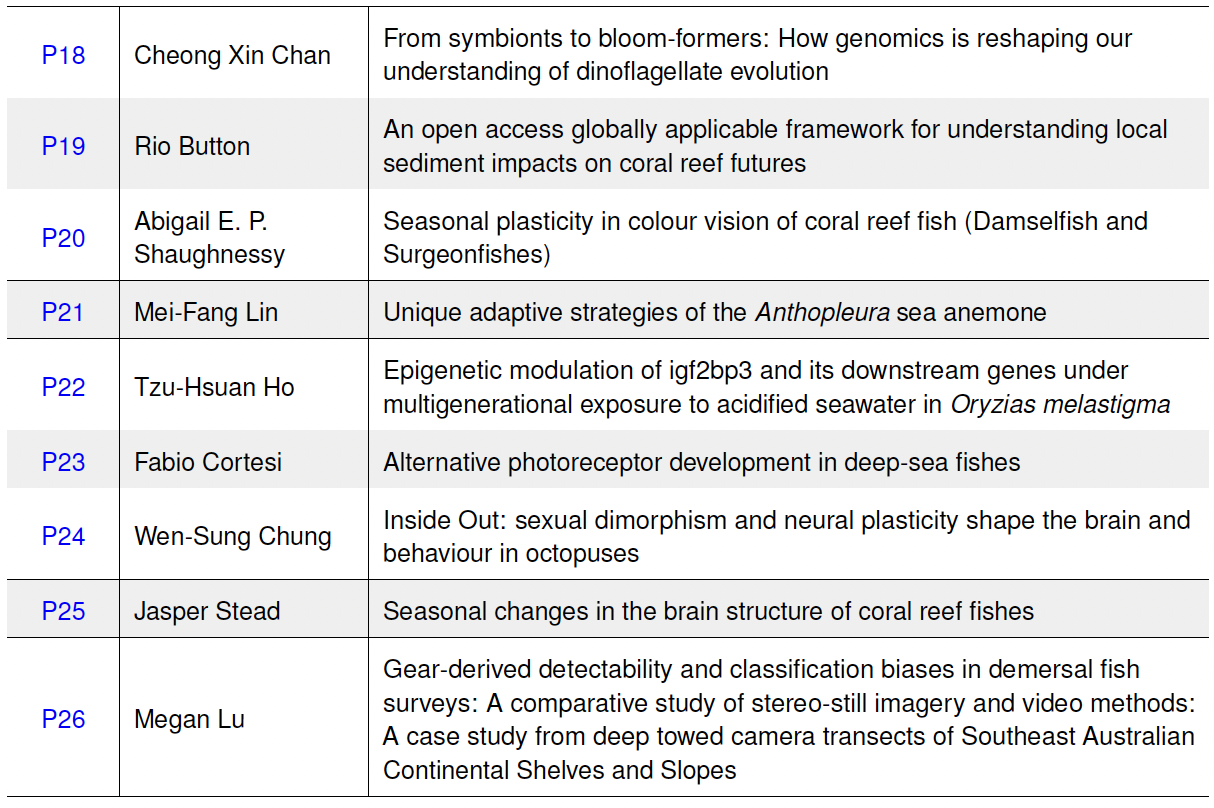Click the P23 poster link
Screen dimensions: 1214x808
pyautogui.click(x=63, y=462)
